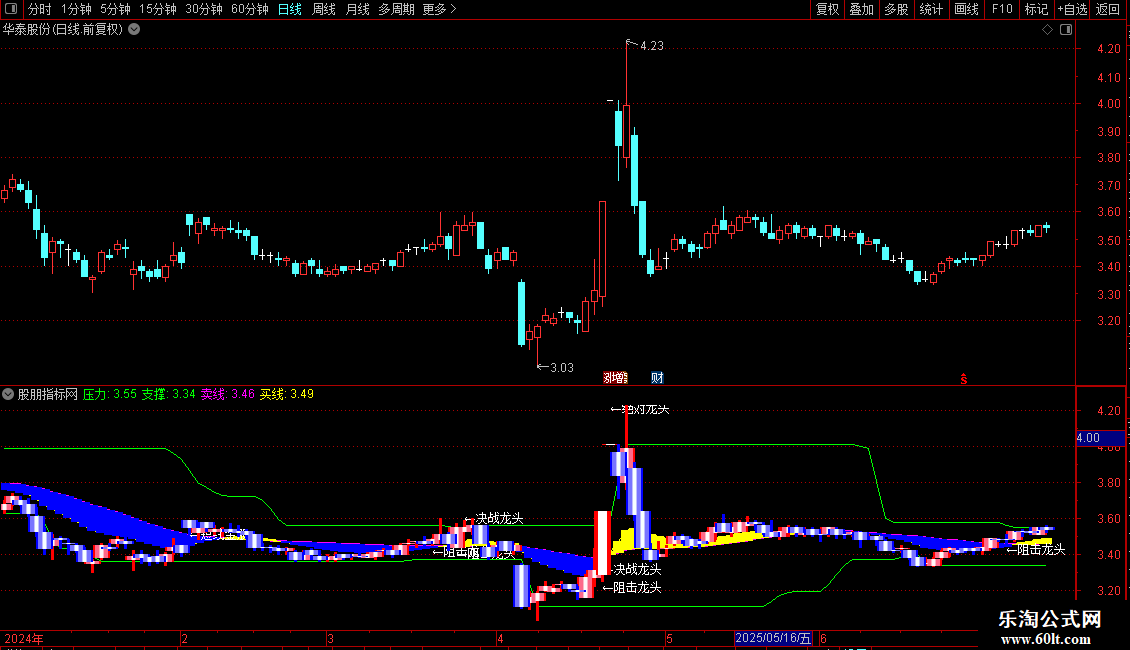
Task: Switch to the 分时 tab
Action: point(40,9)
